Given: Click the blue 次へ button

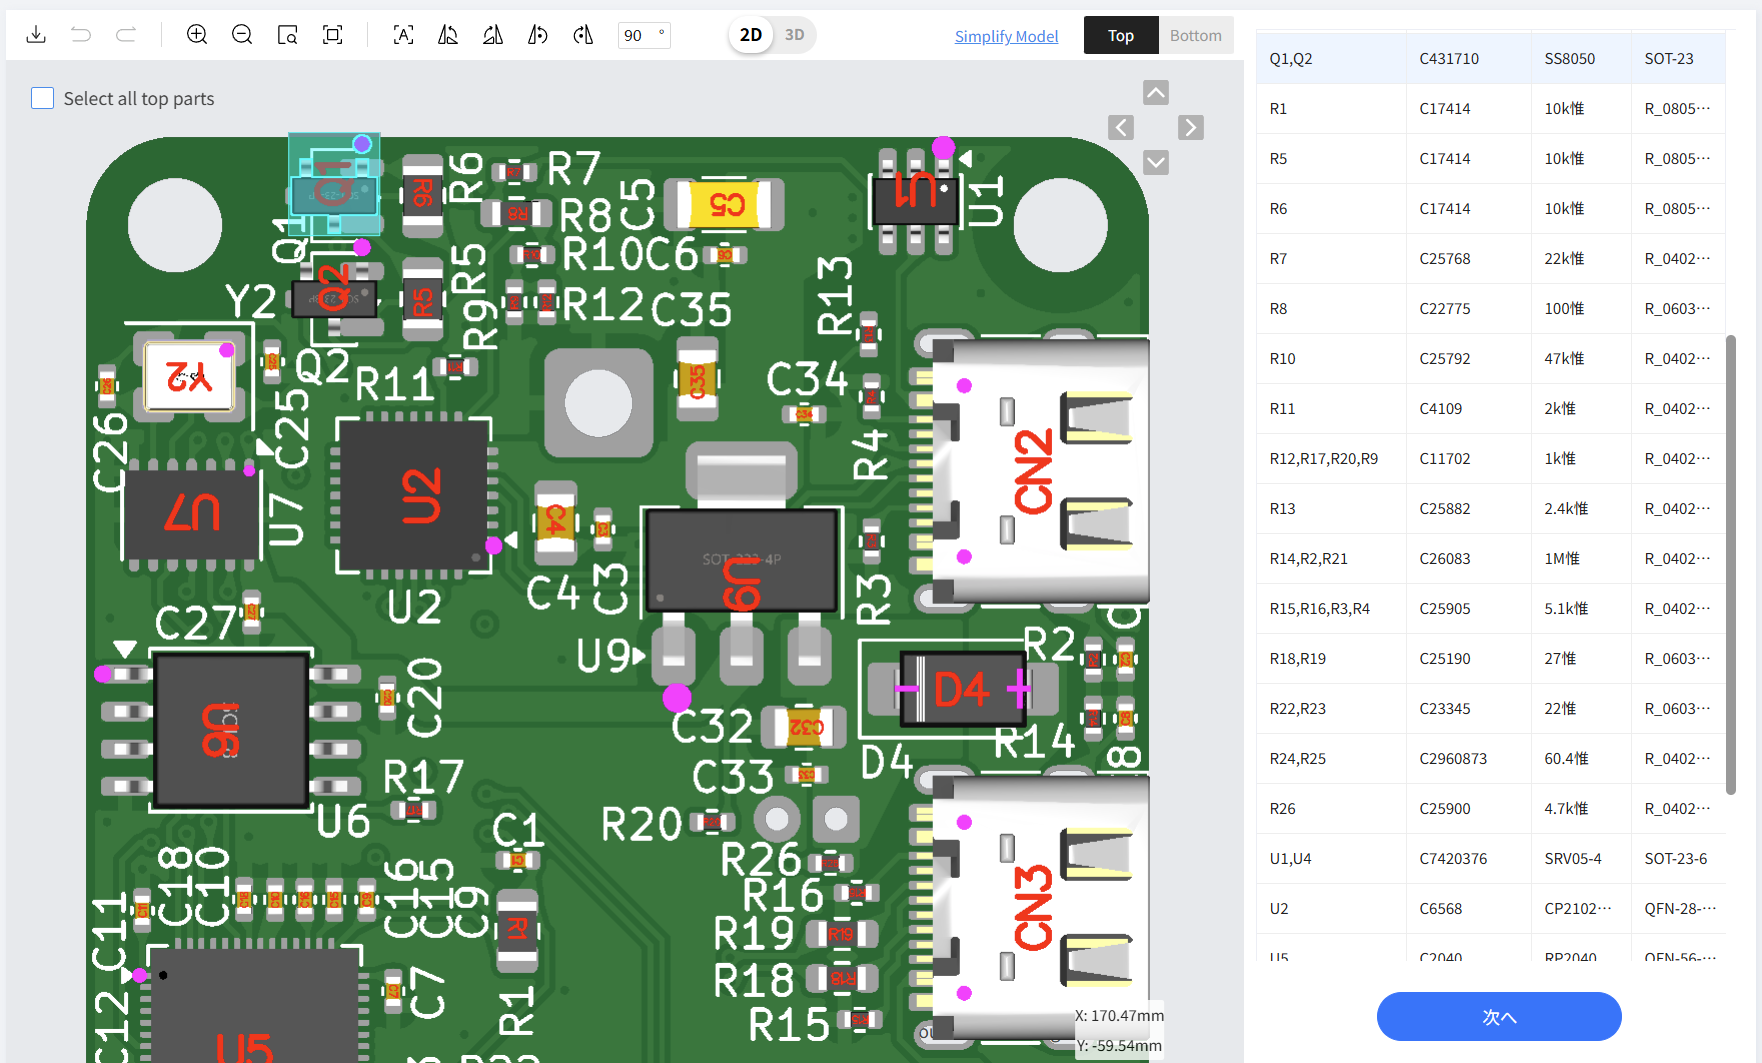Looking at the screenshot, I should [x=1499, y=1017].
